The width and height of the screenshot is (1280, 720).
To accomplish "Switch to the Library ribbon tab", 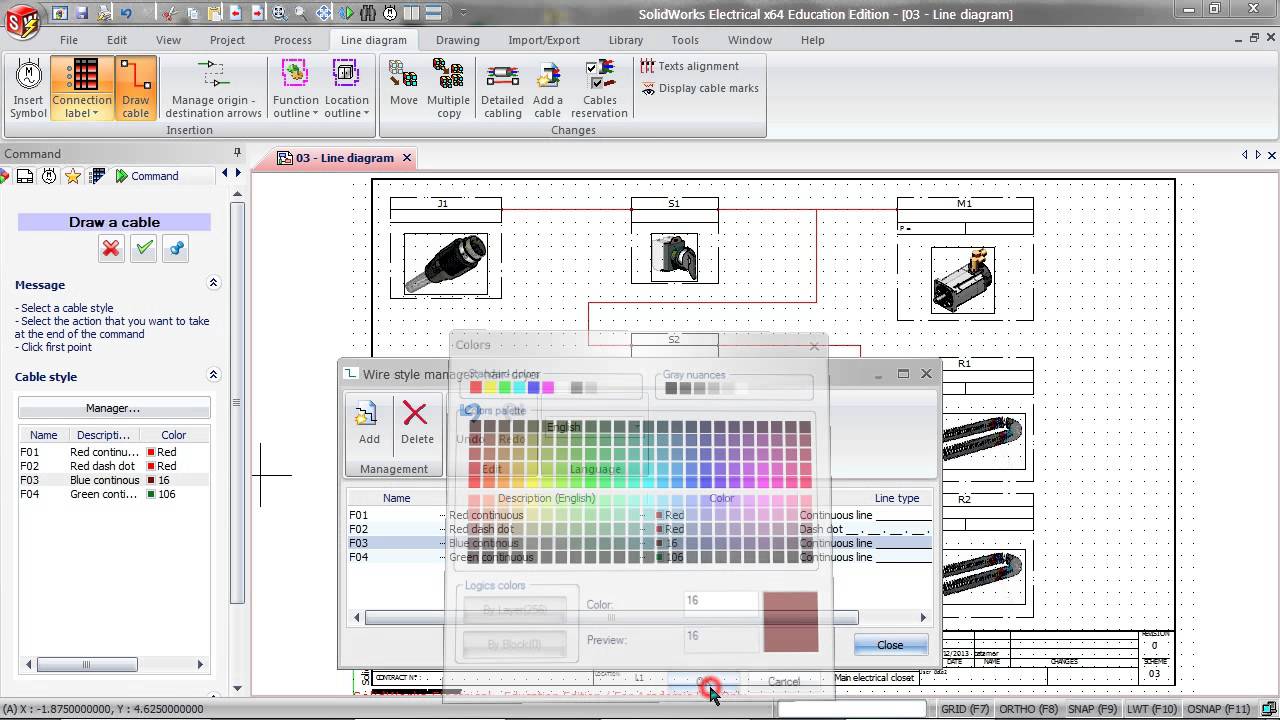I will pos(625,40).
